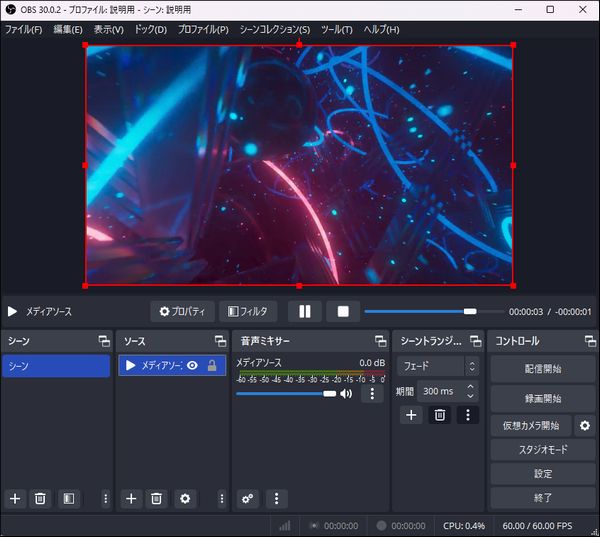600x537 pixels.
Task: Open virtual camera settings gear
Action: [585, 426]
